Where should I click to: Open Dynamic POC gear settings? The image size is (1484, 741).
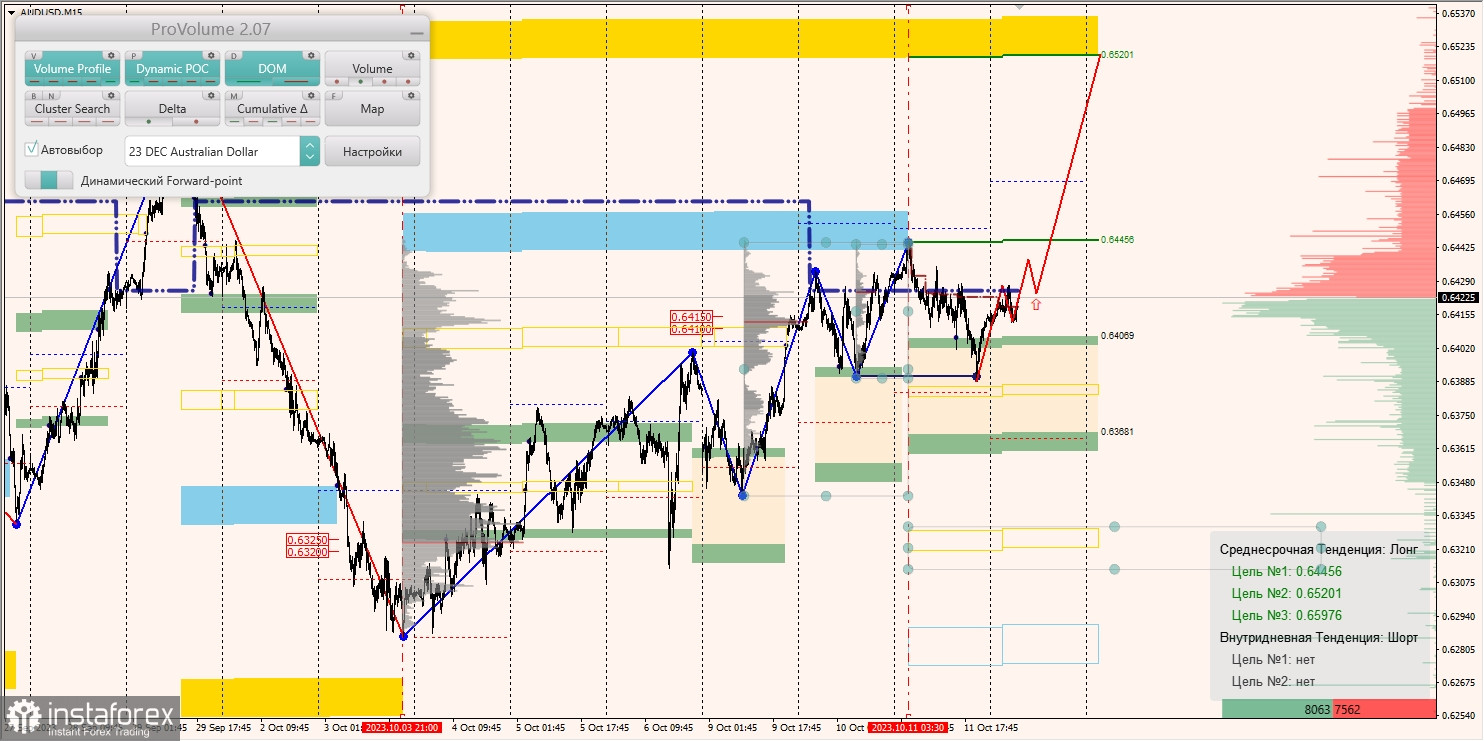tap(210, 56)
